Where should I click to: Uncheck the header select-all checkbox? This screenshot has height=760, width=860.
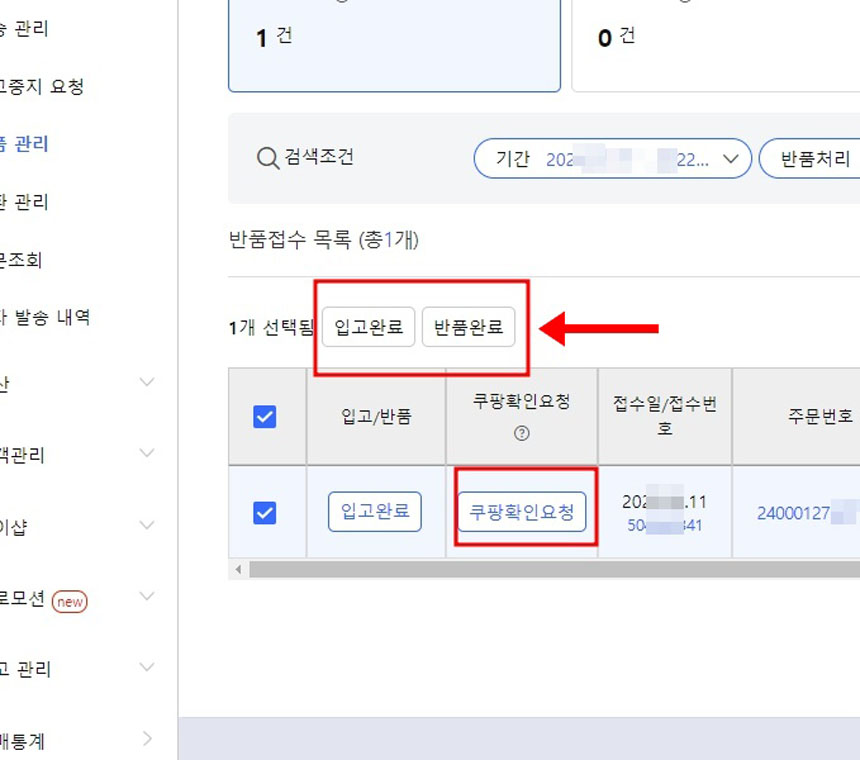(x=264, y=417)
